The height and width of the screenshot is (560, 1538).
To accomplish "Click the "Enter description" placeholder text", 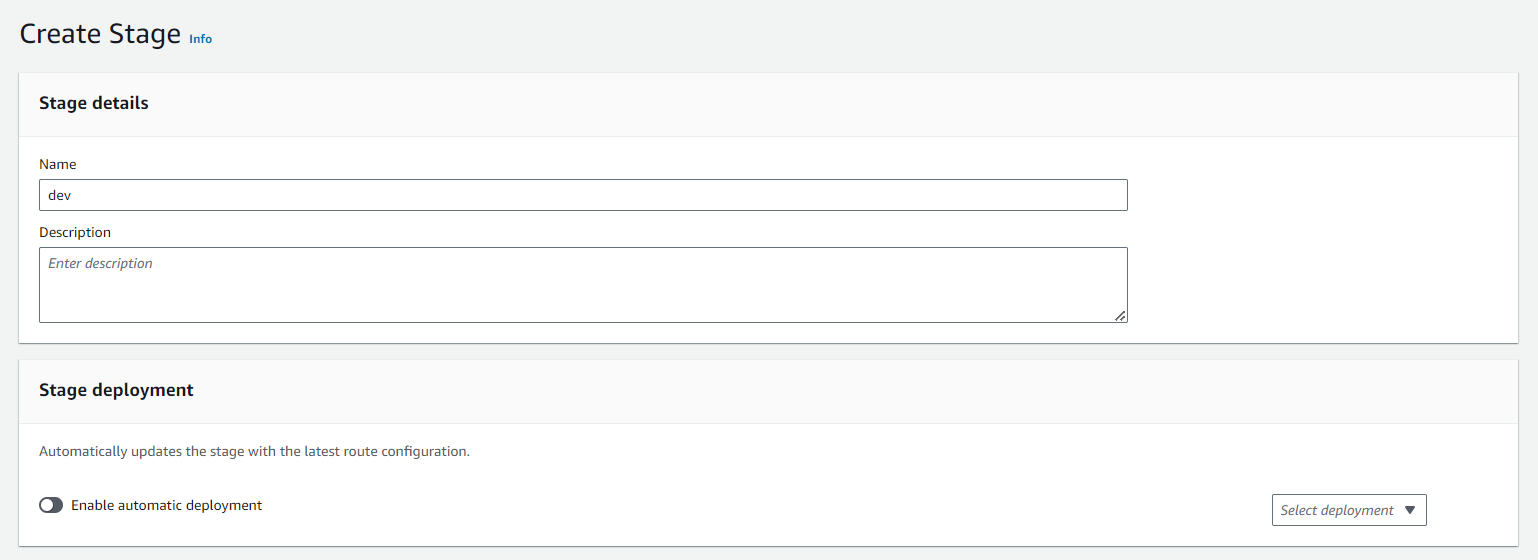I will coord(100,264).
